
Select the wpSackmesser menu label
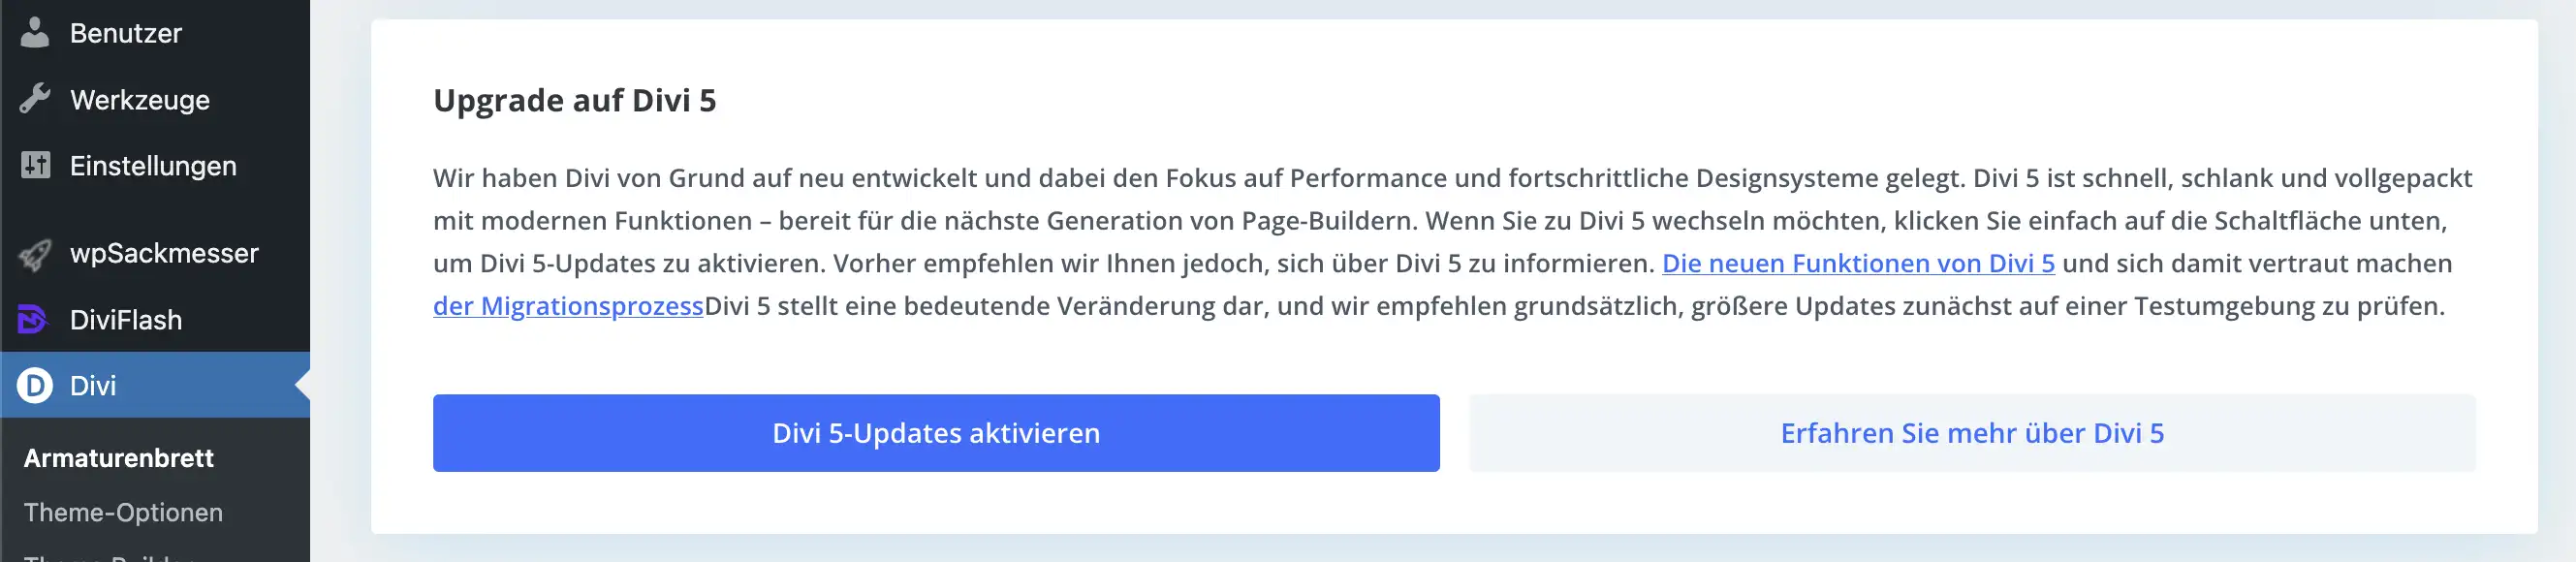point(164,253)
